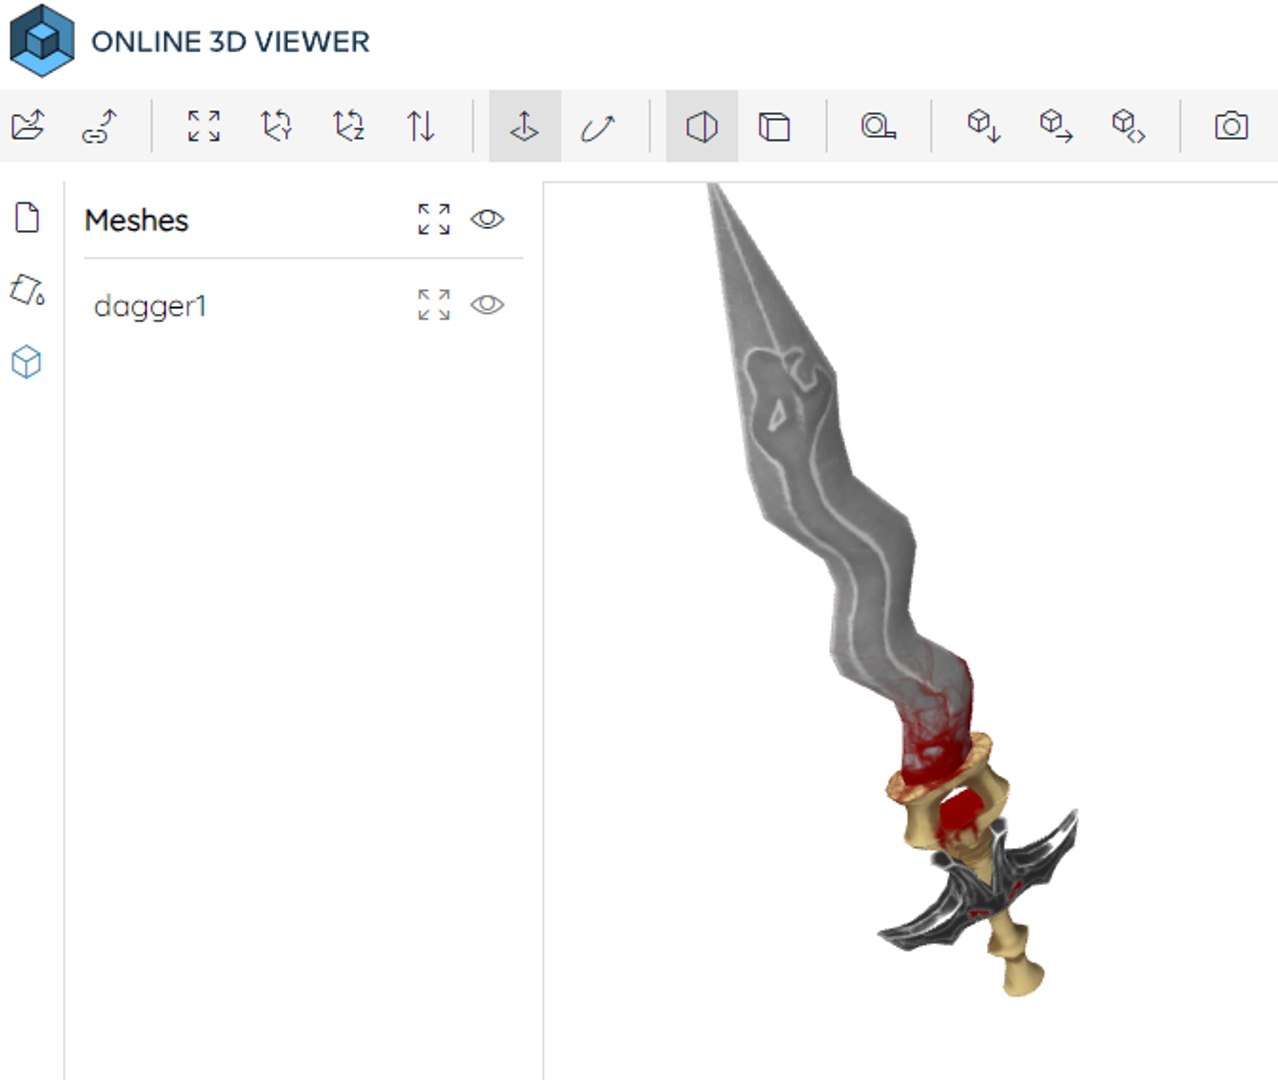Show the Files sidebar panel

click(27, 217)
